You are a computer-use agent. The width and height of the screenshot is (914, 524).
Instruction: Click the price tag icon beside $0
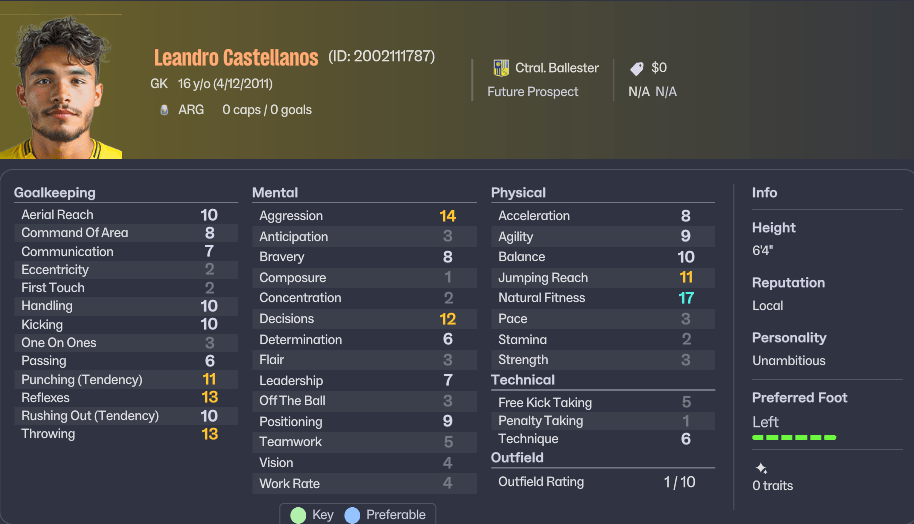point(637,68)
